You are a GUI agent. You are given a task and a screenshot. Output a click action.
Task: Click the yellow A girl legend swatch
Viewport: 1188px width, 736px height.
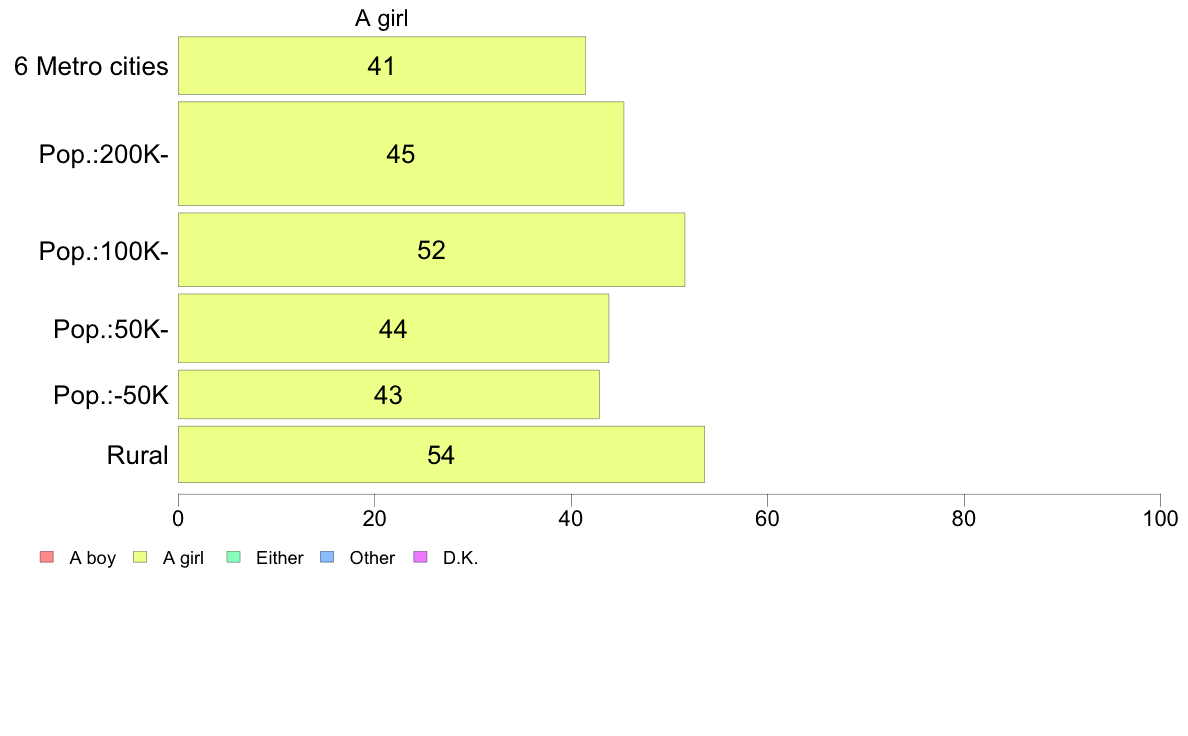140,557
